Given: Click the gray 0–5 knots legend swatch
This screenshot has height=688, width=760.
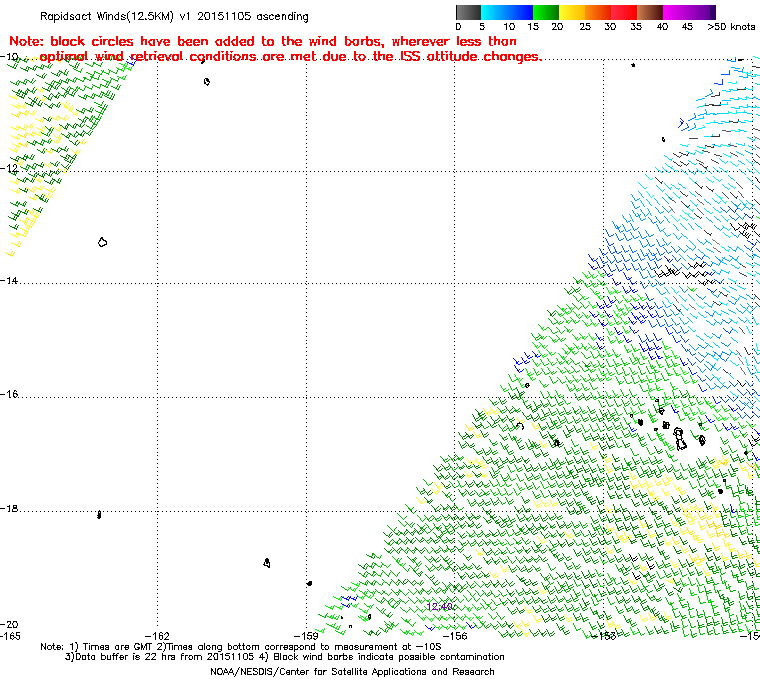Looking at the screenshot, I should pyautogui.click(x=468, y=12).
